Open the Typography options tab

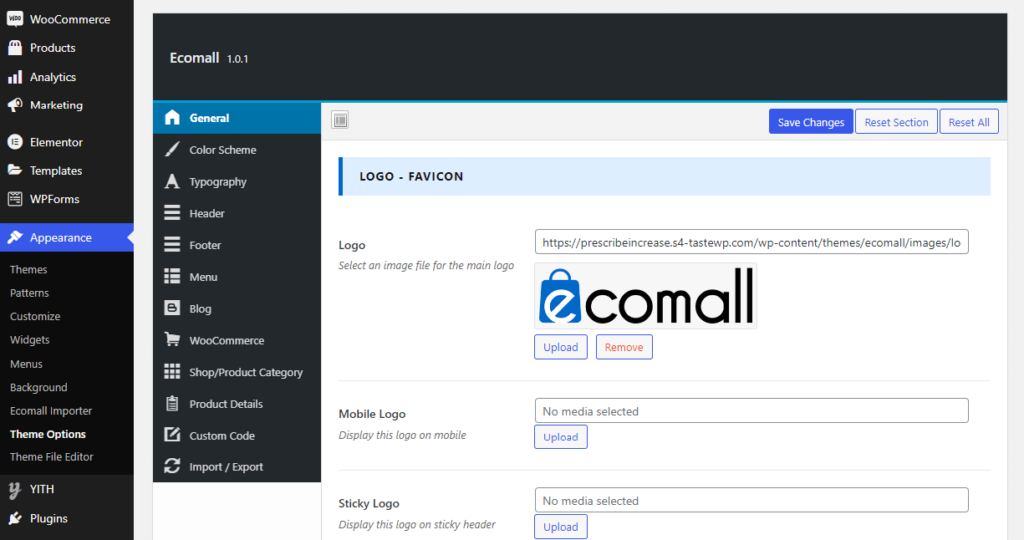[x=237, y=182]
